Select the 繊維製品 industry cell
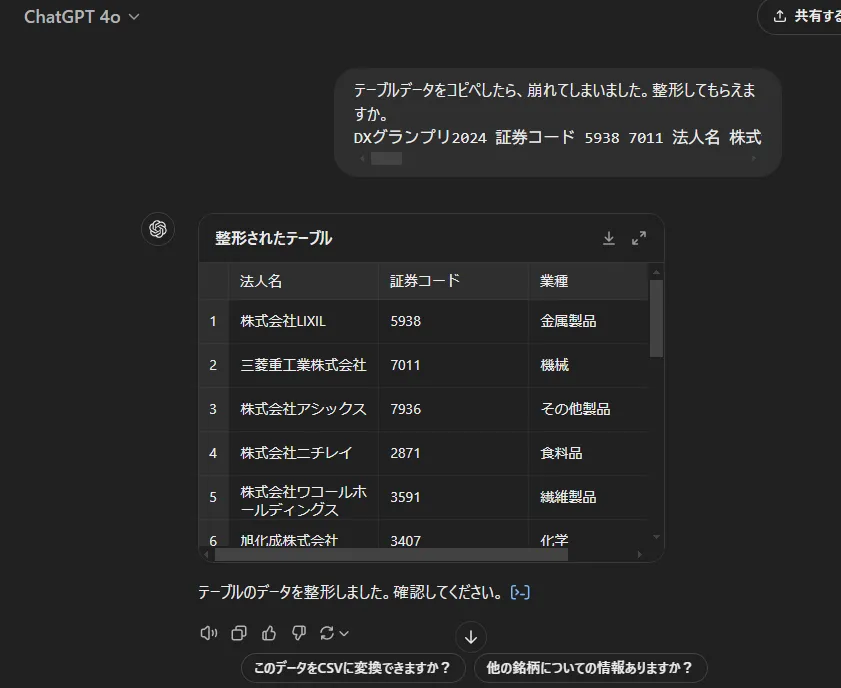Viewport: 841px width, 688px height. pyautogui.click(x=588, y=497)
